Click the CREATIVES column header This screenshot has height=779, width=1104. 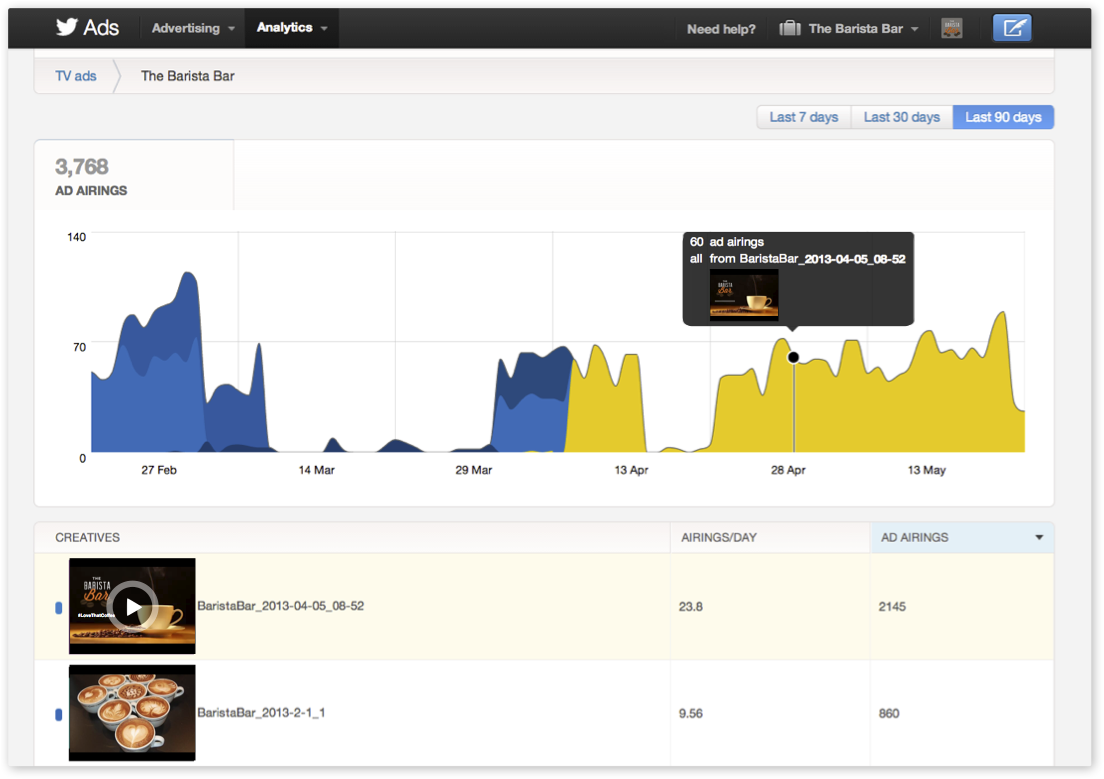[87, 537]
